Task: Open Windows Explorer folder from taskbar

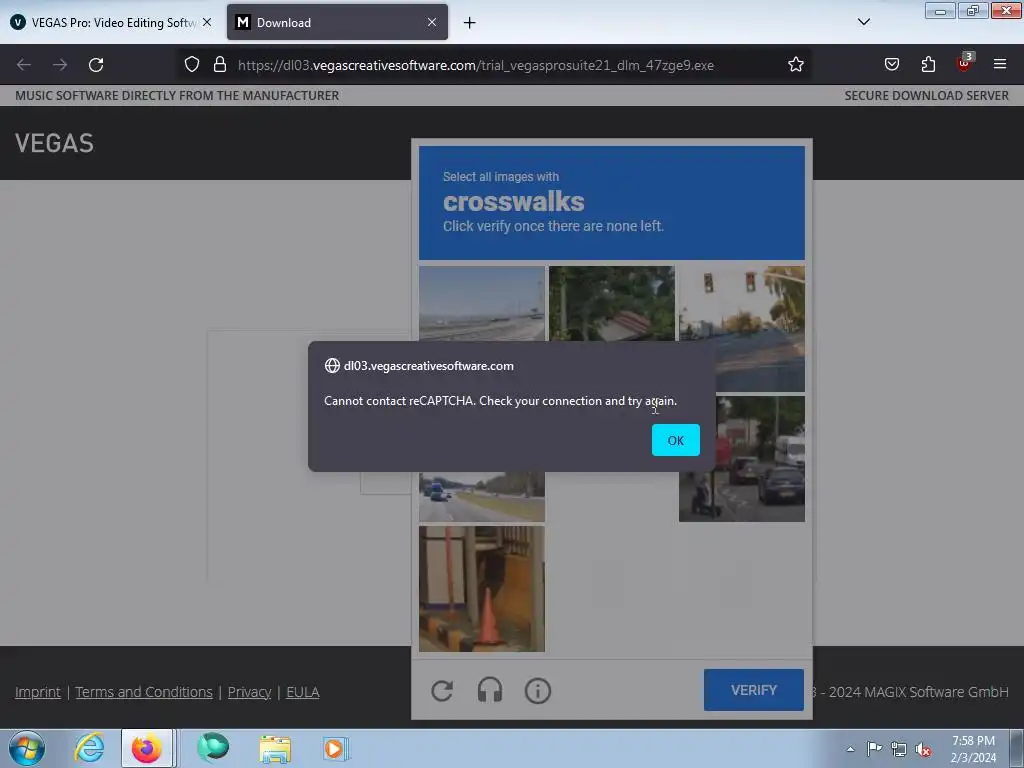Action: click(x=275, y=748)
